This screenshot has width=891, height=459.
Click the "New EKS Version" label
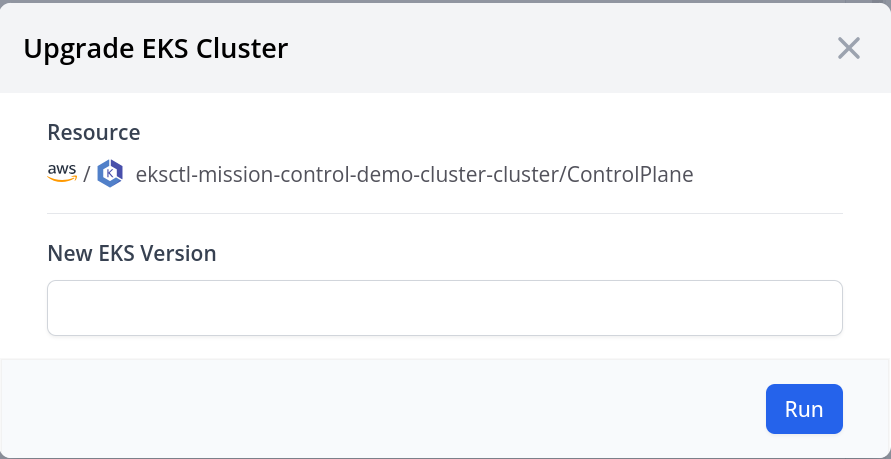tap(132, 253)
